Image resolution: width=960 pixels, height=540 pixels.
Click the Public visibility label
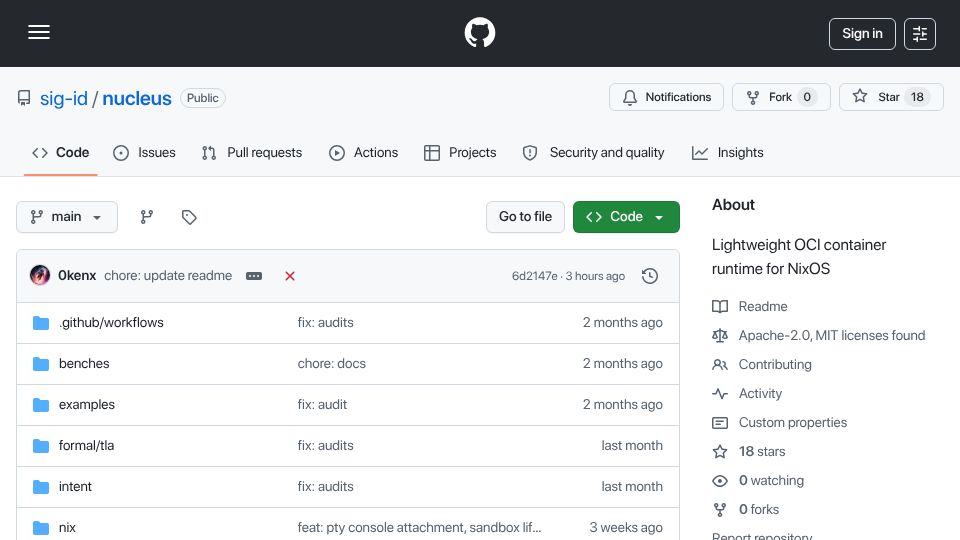tap(203, 98)
